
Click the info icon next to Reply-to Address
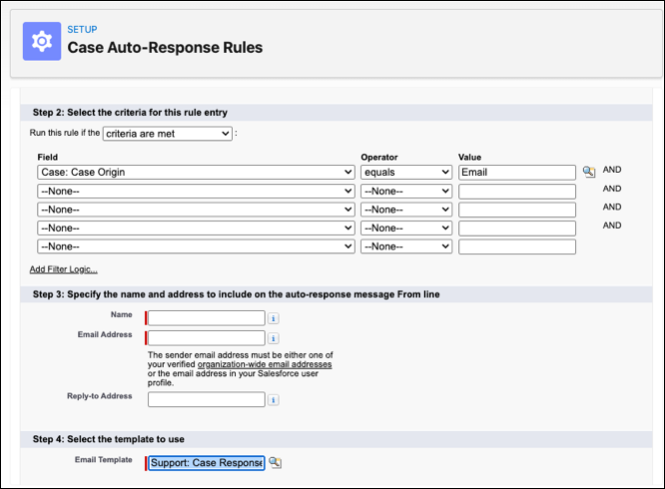pyautogui.click(x=274, y=400)
